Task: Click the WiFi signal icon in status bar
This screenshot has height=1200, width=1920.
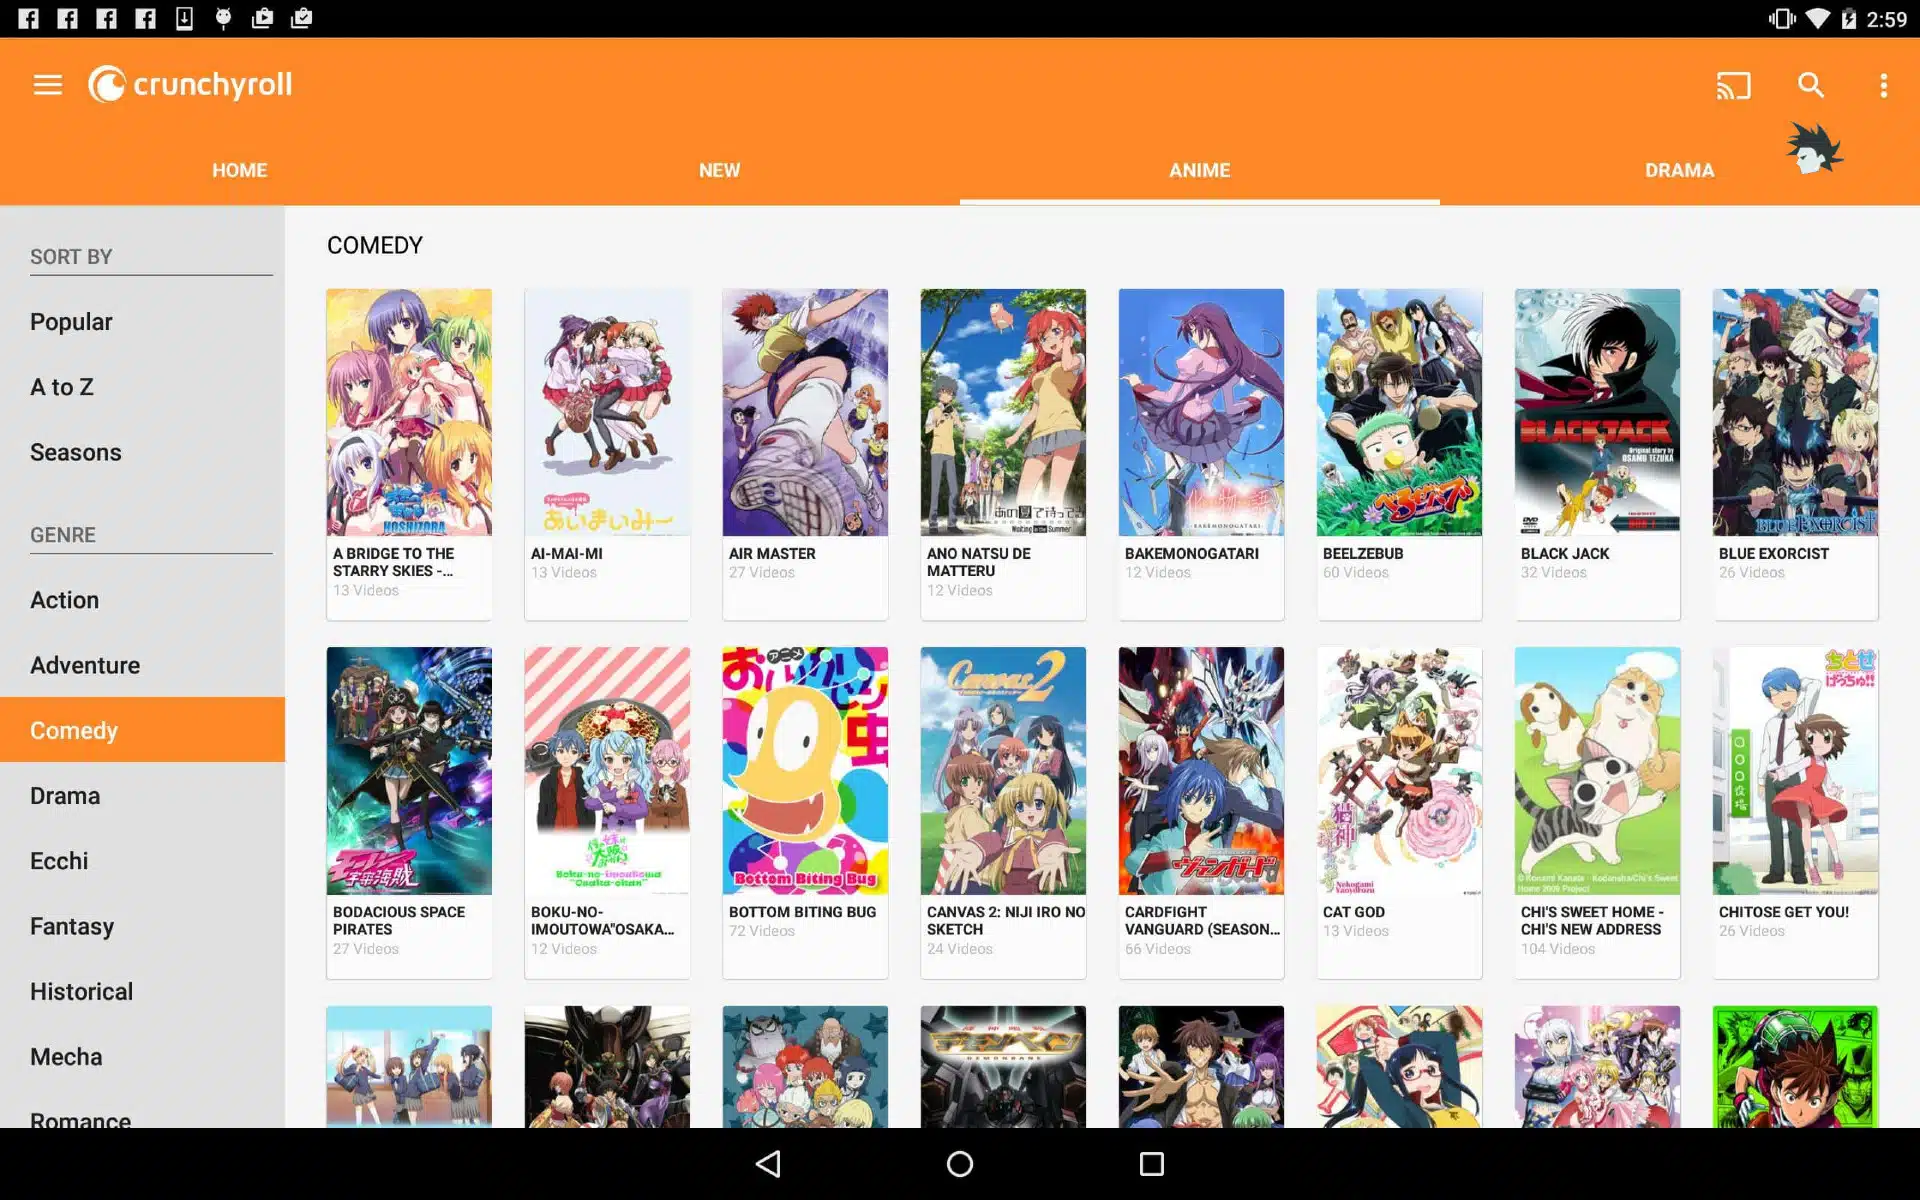Action: click(x=1819, y=17)
